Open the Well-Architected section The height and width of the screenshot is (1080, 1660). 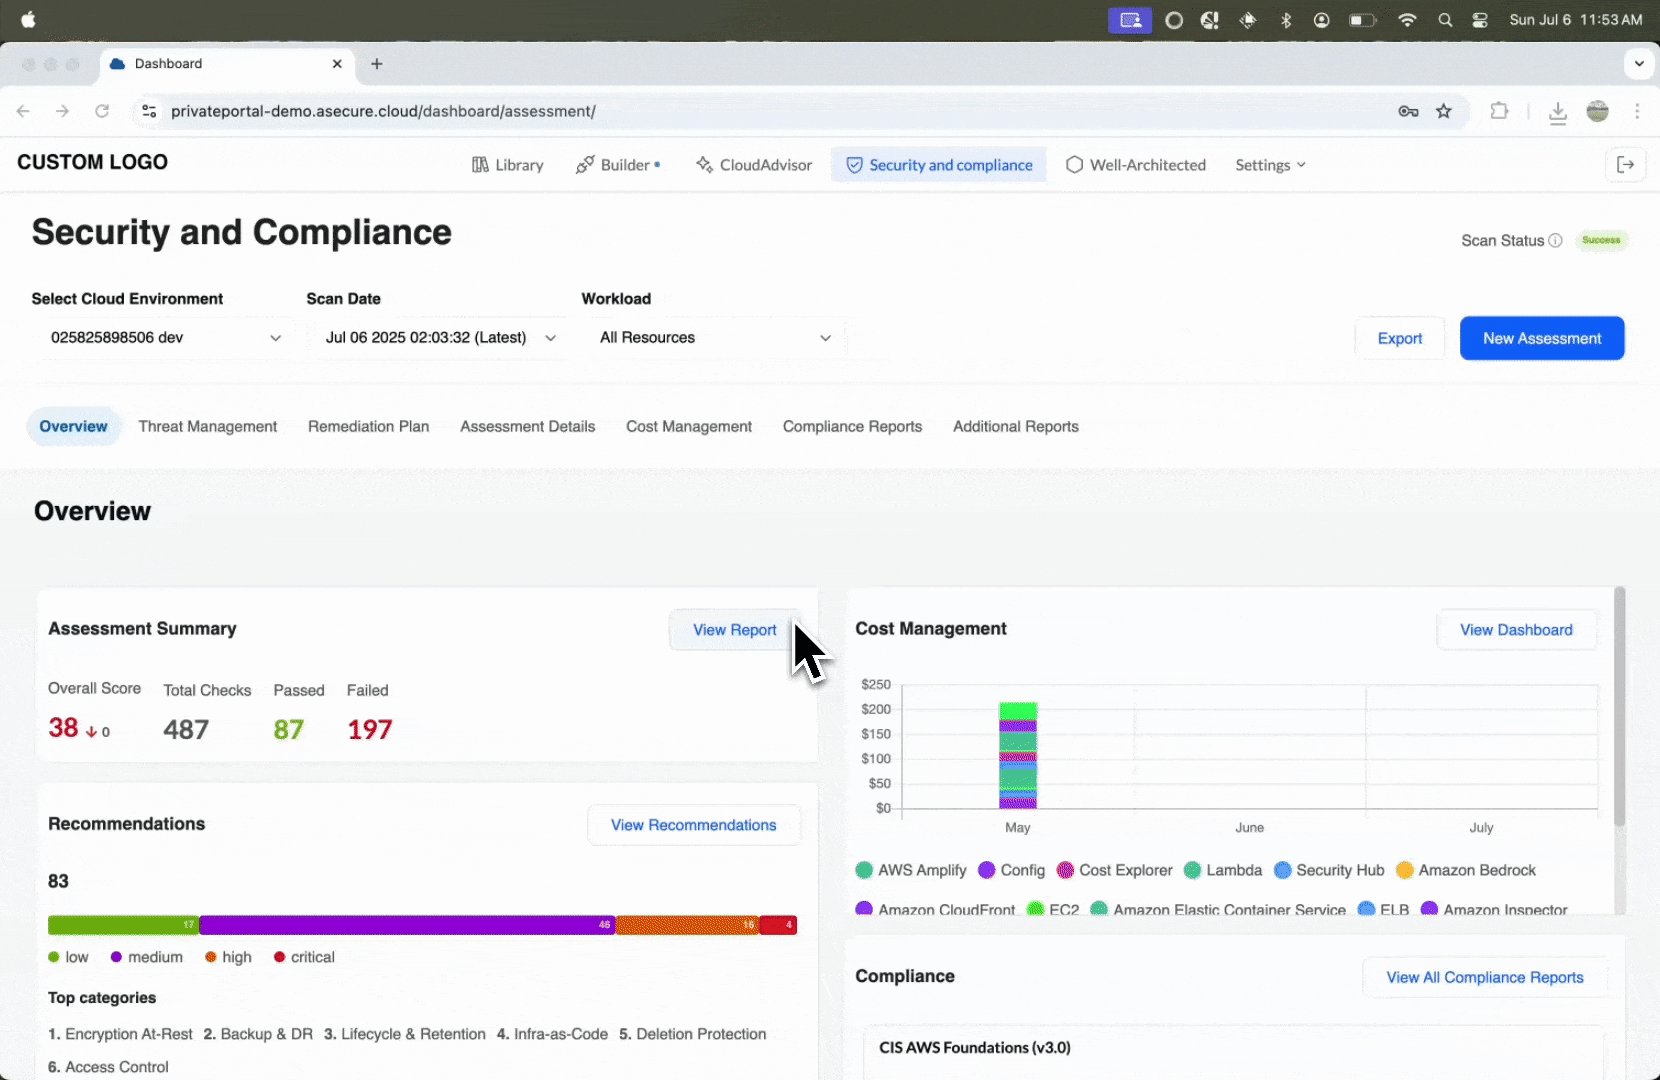point(1135,164)
